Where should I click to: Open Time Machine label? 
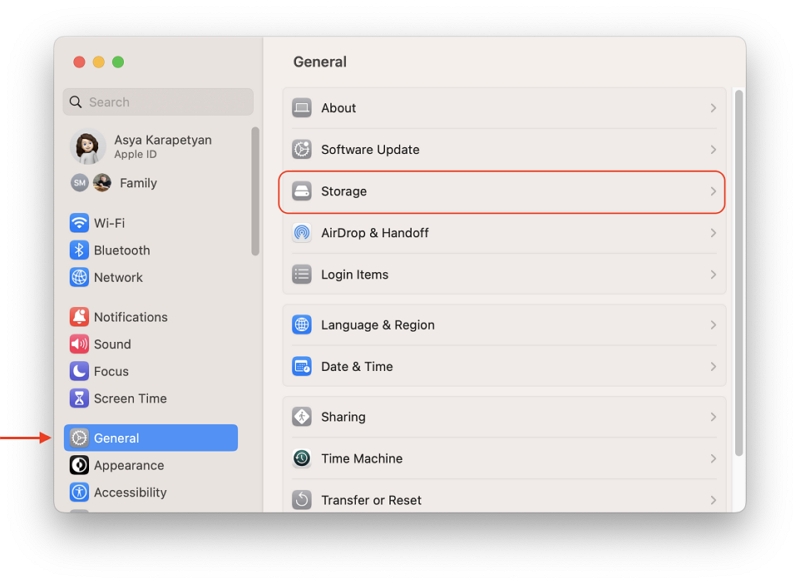362,459
